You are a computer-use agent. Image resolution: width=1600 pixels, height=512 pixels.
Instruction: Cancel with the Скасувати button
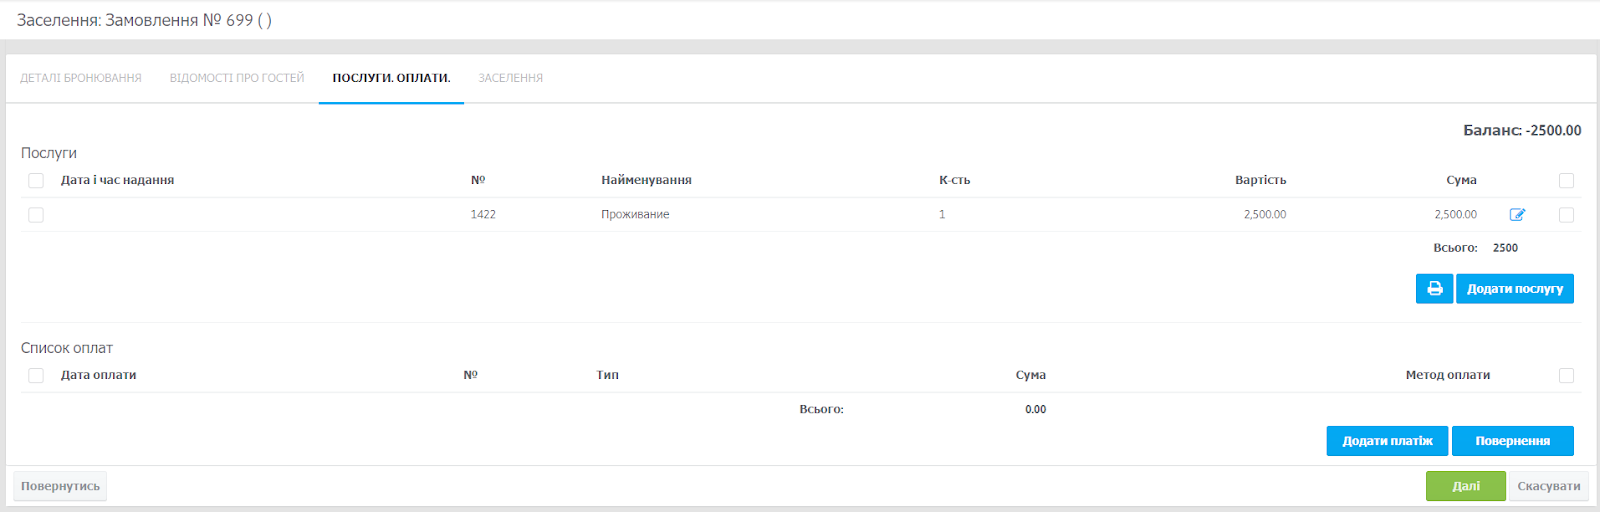tap(1548, 486)
